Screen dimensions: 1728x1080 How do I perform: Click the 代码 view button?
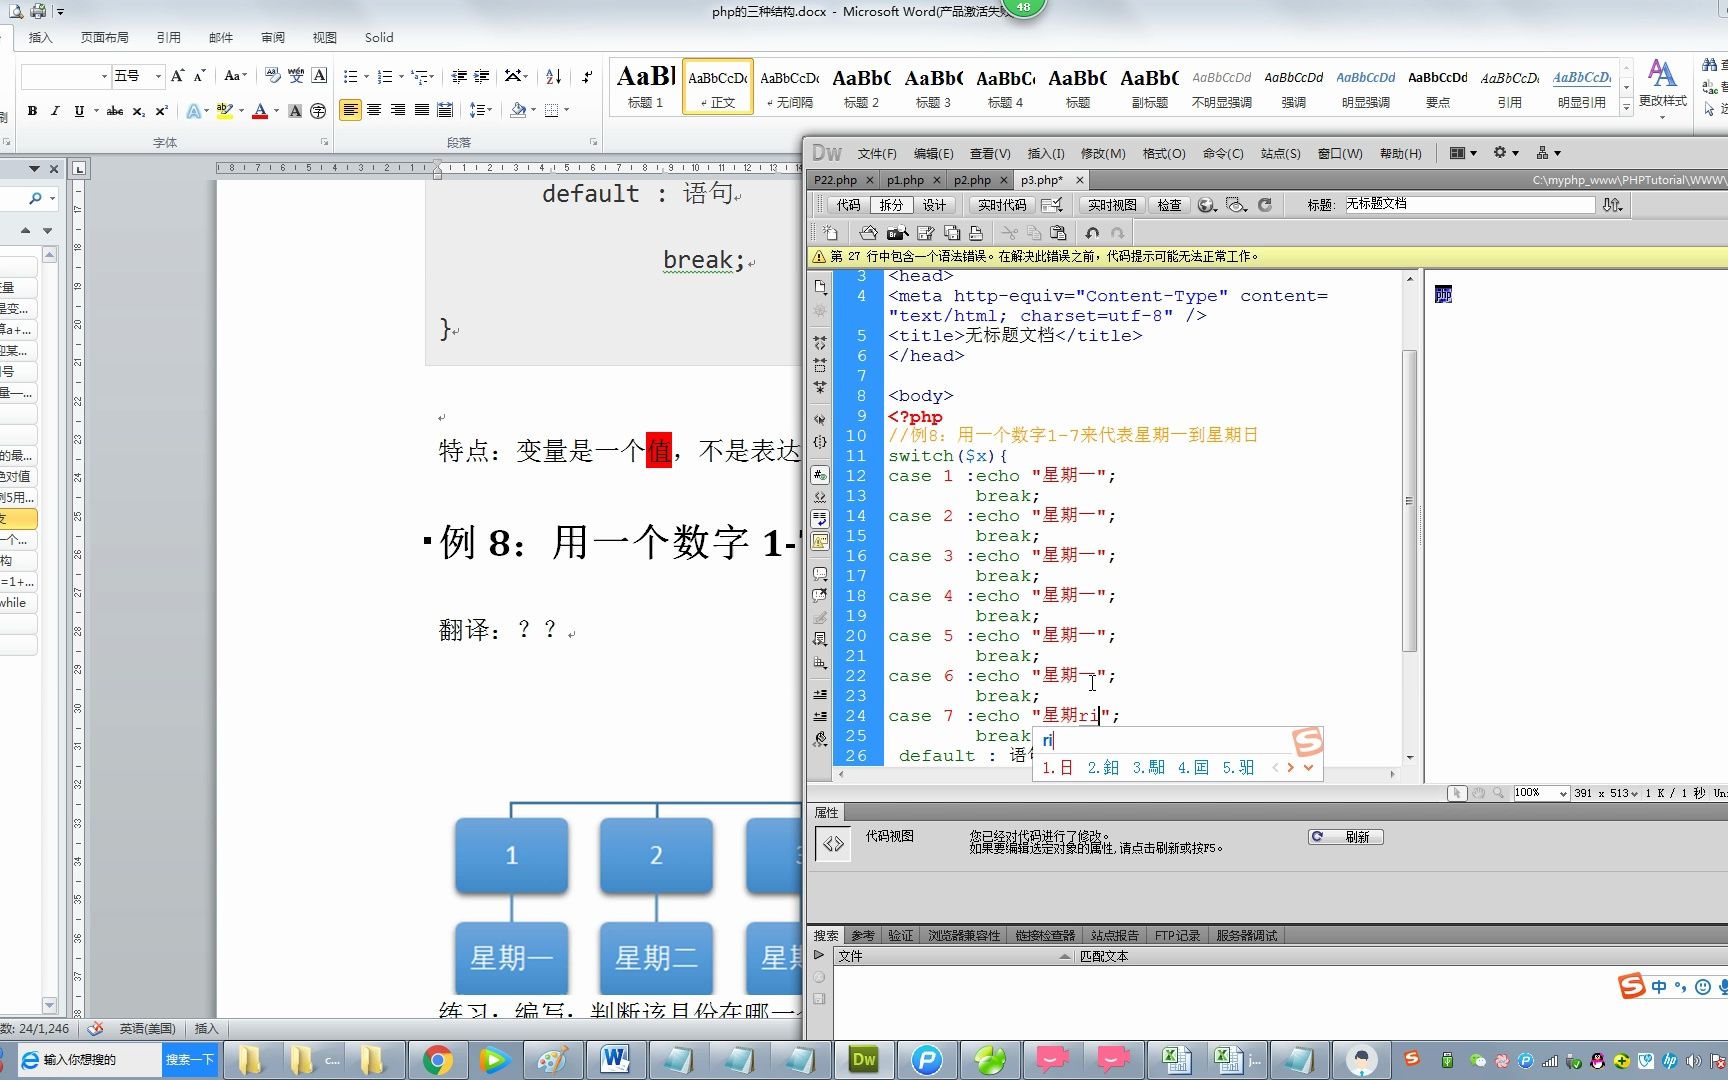point(848,205)
